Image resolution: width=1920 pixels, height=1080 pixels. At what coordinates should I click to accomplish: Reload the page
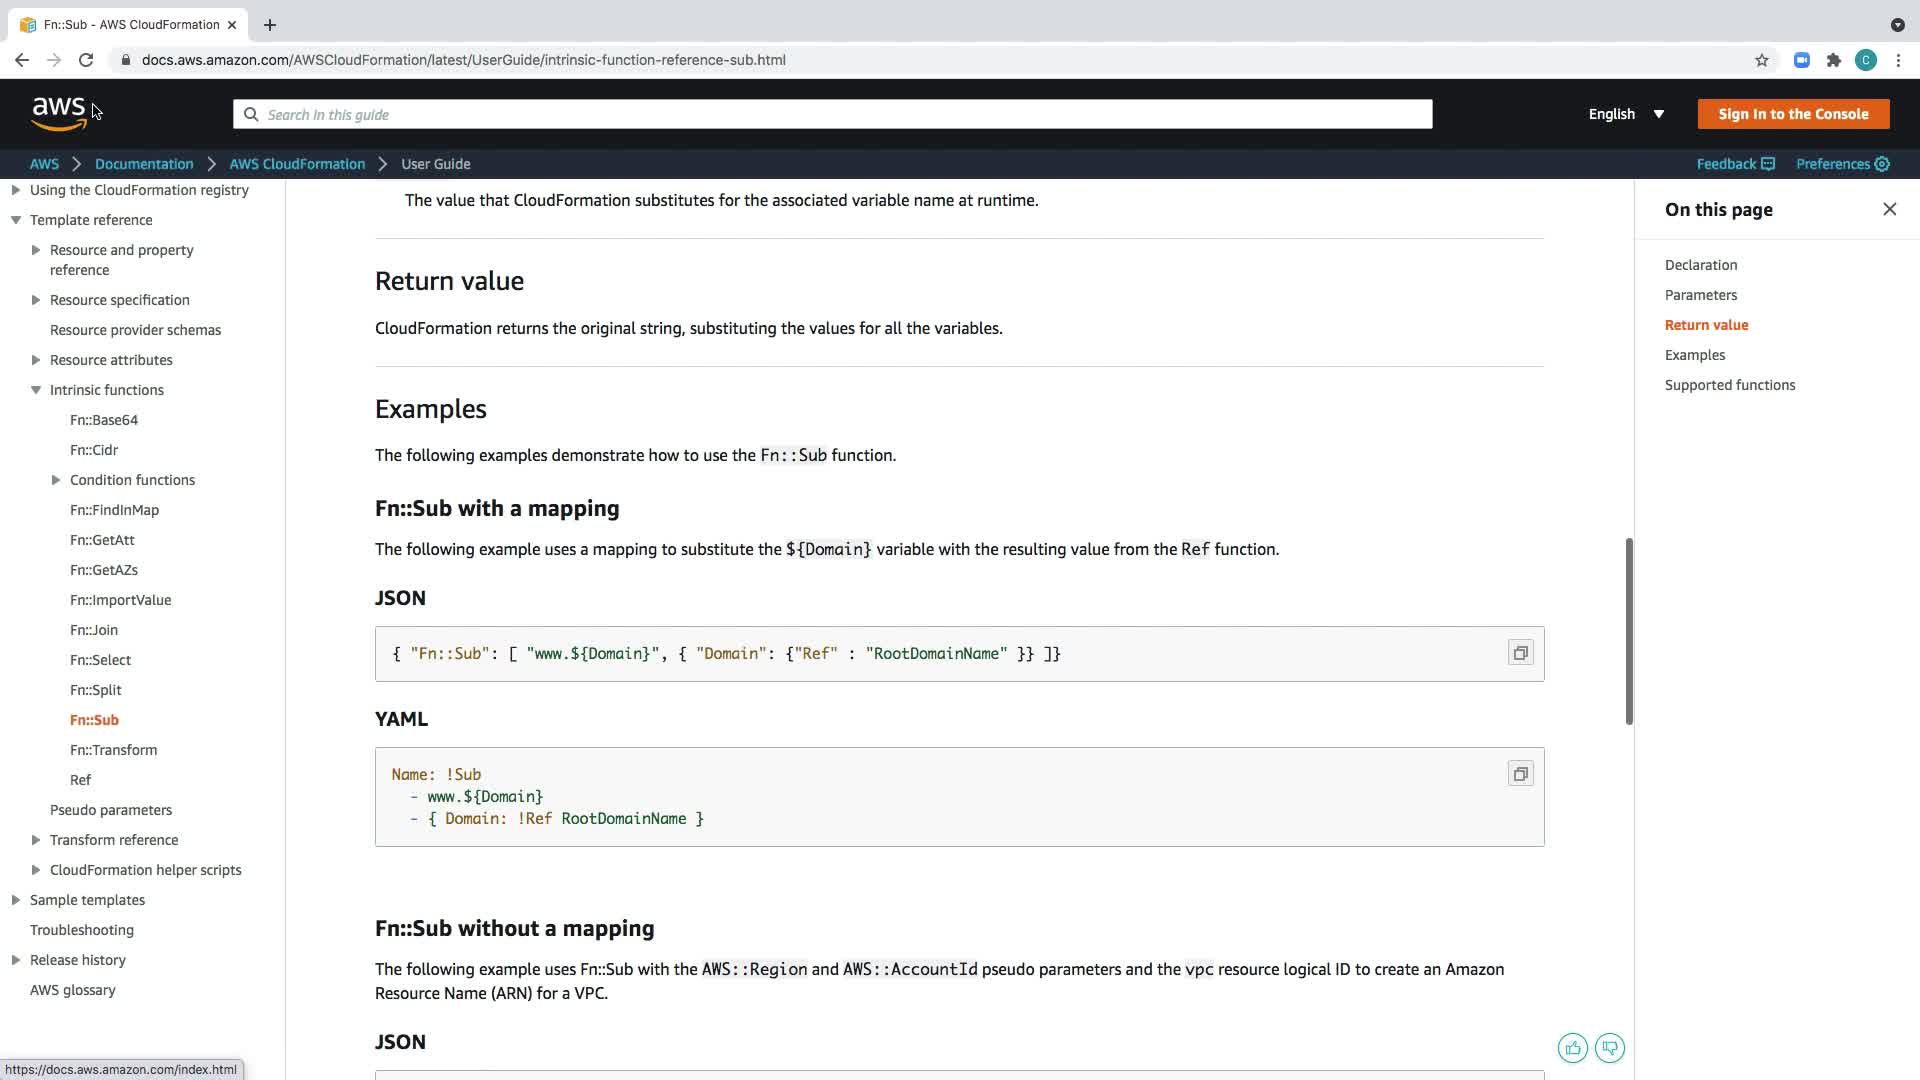(x=86, y=60)
